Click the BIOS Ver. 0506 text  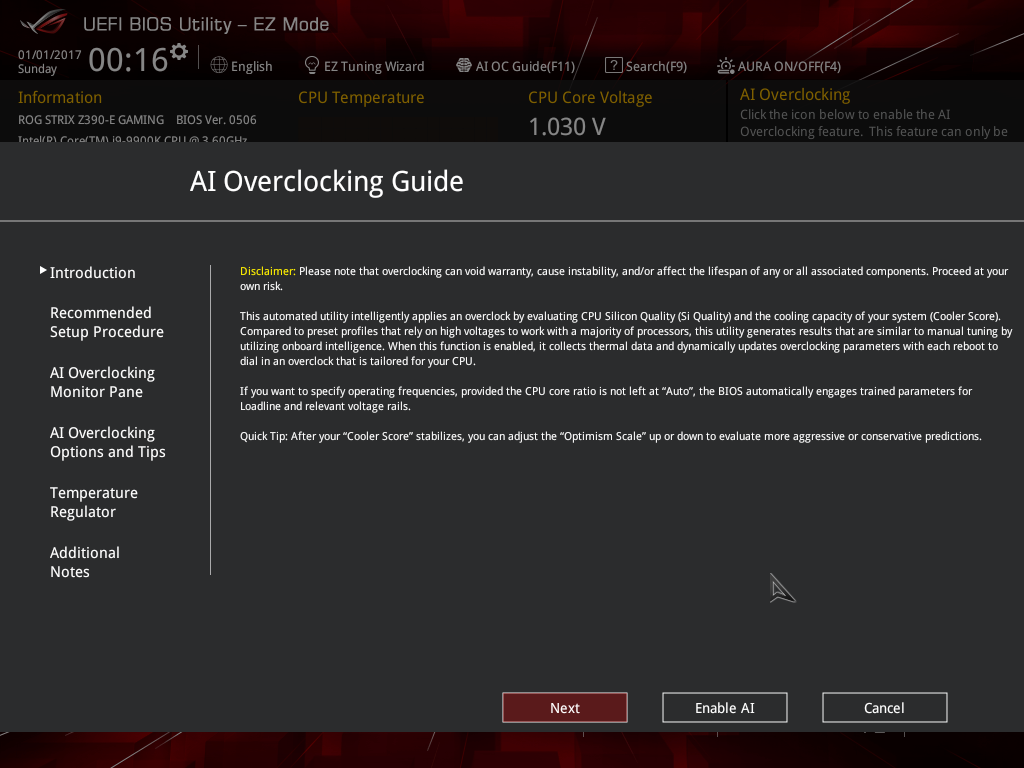[216, 120]
